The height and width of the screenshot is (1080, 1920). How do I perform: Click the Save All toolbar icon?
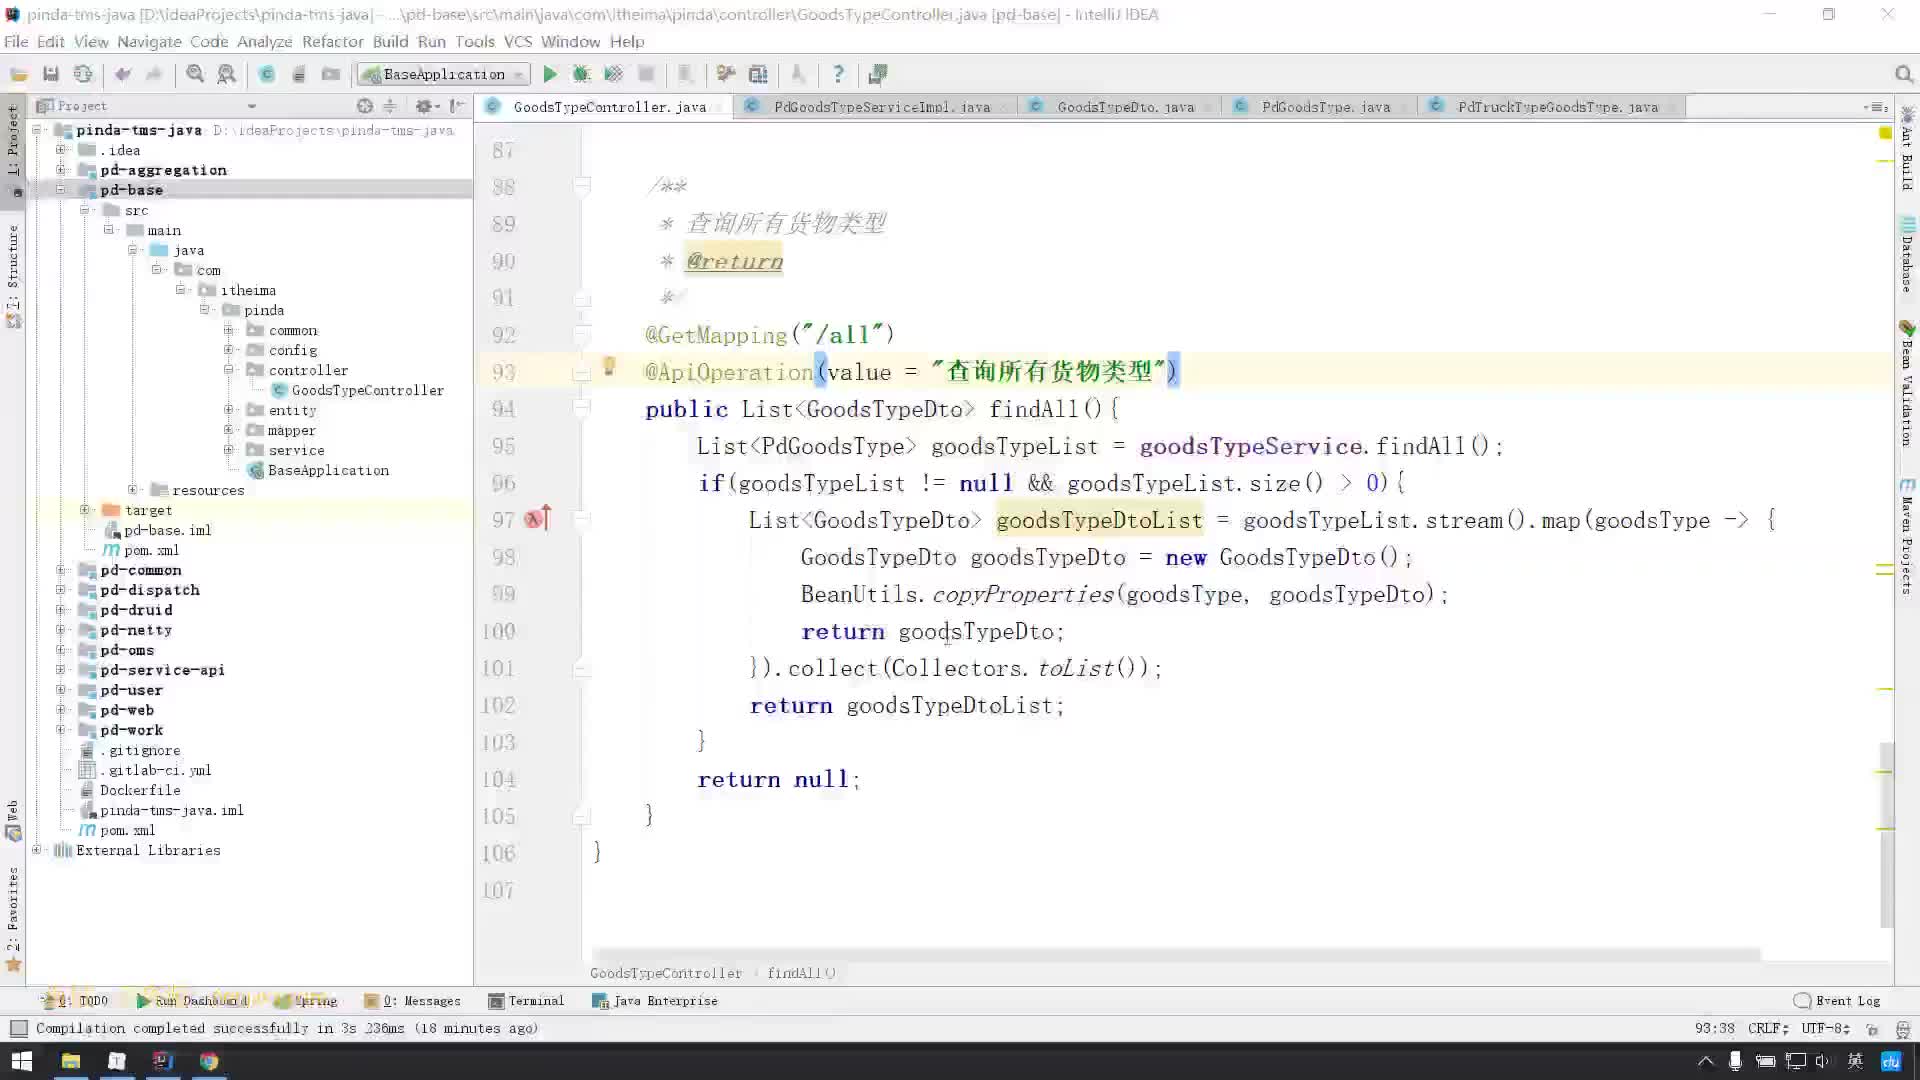tap(51, 74)
